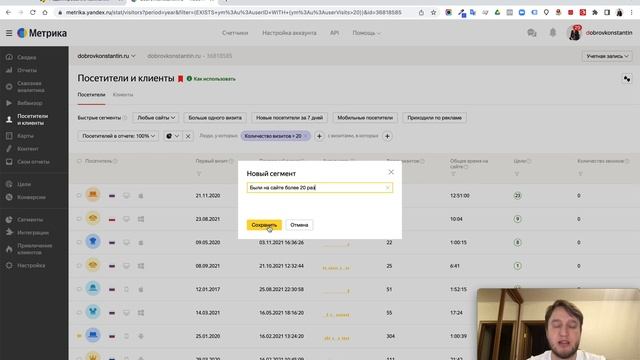Image resolution: width=640 pixels, height=360 pixels.
Task: Expand Посетителей в отчете: 100% dropdown
Action: (x=118, y=136)
